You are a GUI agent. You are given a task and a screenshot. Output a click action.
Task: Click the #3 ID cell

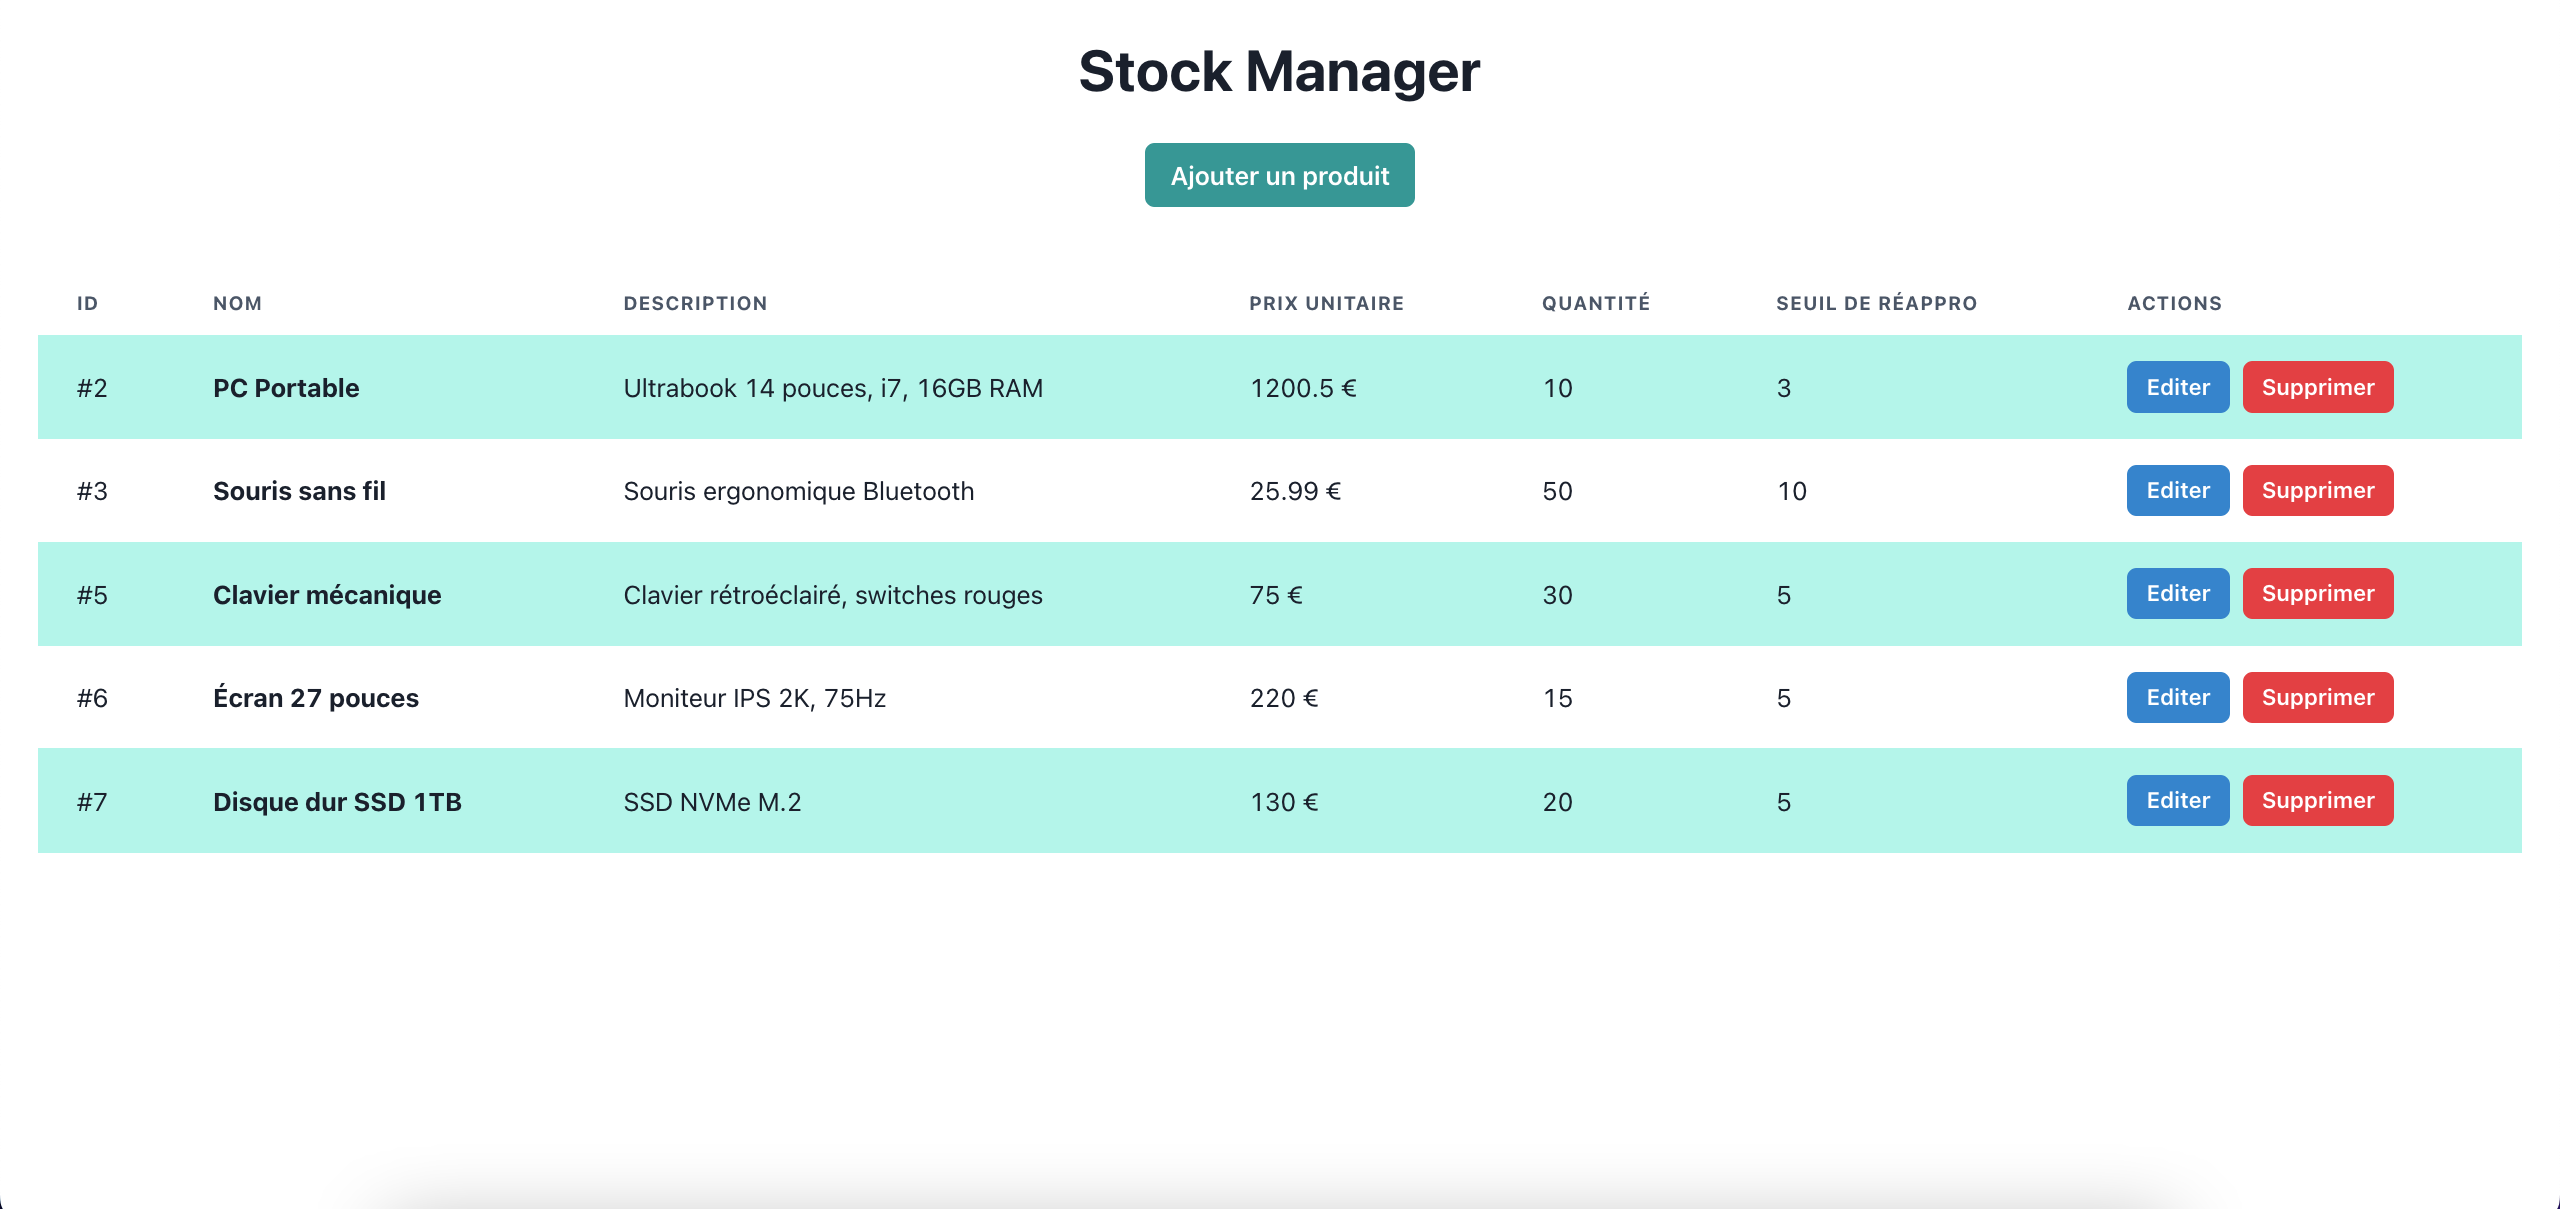coord(92,491)
